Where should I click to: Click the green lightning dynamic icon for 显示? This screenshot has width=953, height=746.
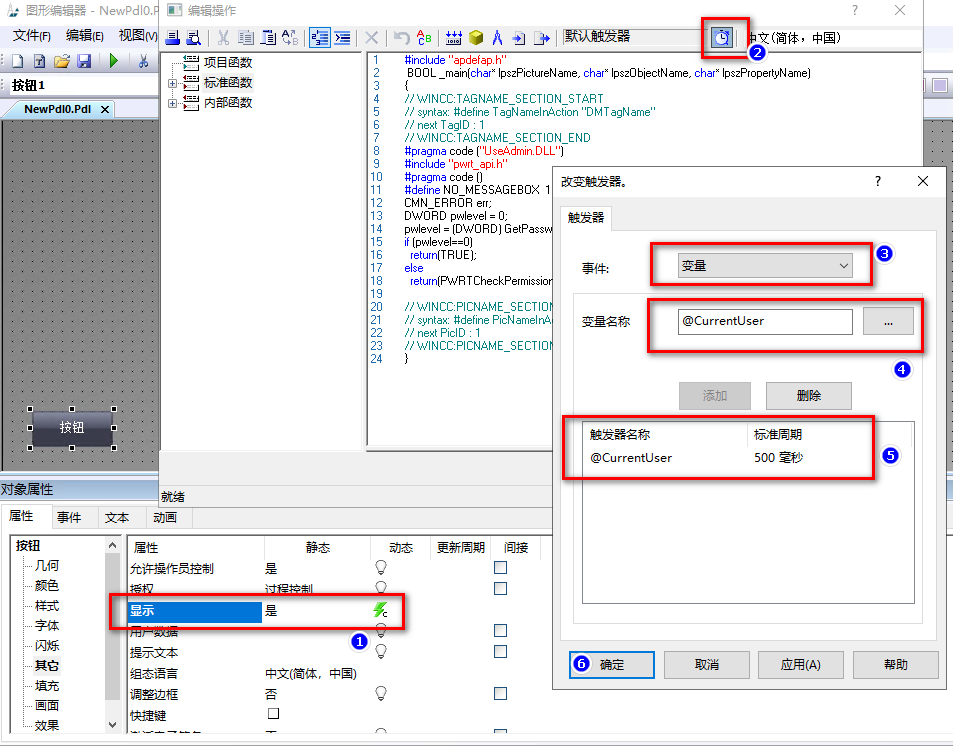point(380,610)
